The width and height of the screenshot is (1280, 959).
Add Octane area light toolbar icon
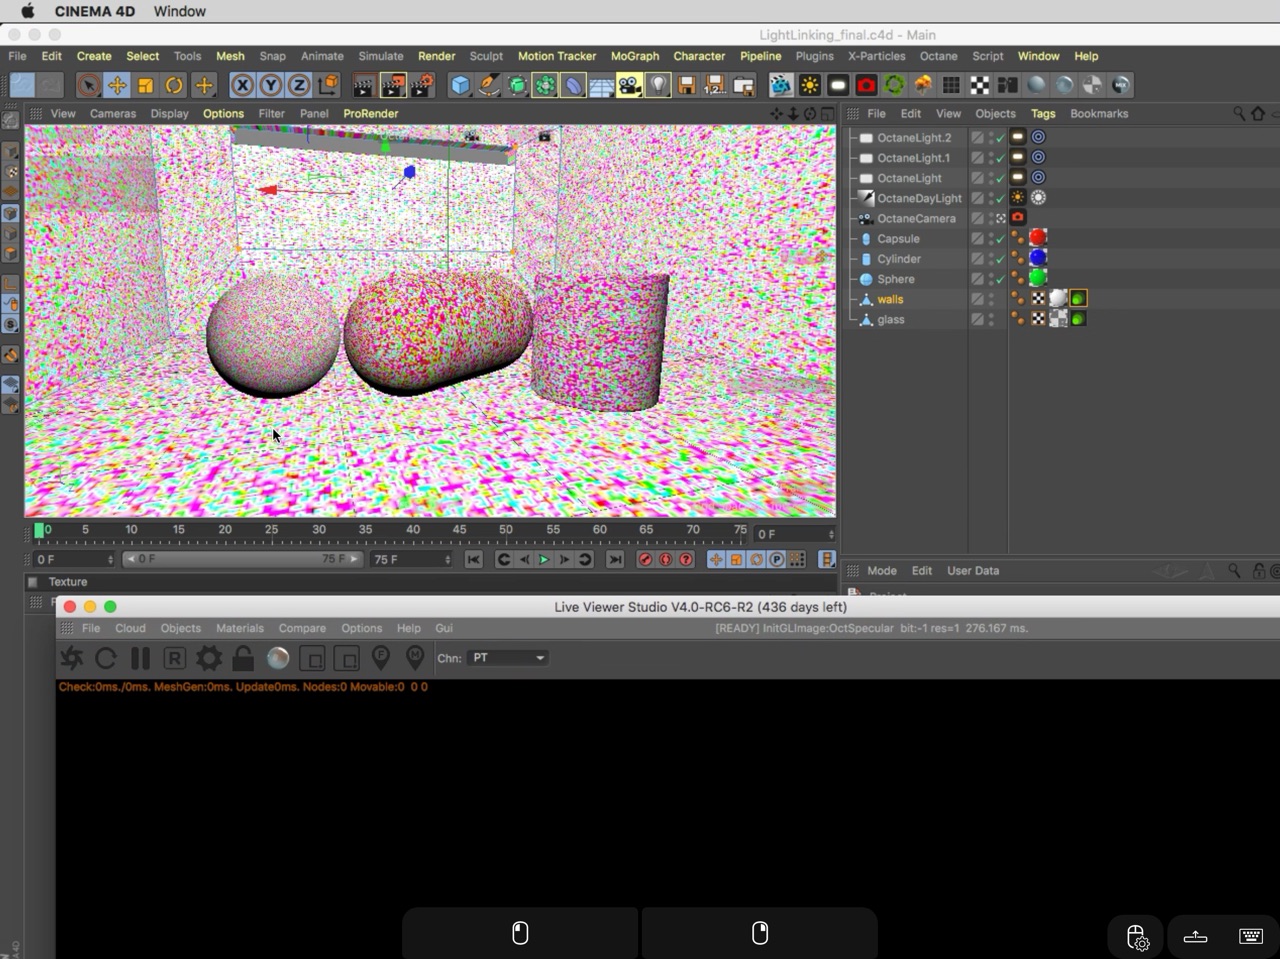coord(838,86)
